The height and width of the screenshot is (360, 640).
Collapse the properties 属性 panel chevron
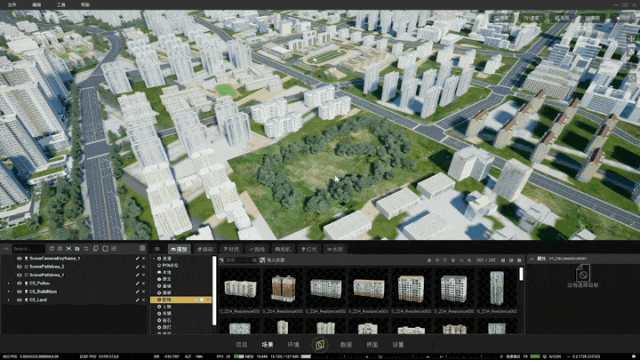pyautogui.click(x=531, y=259)
